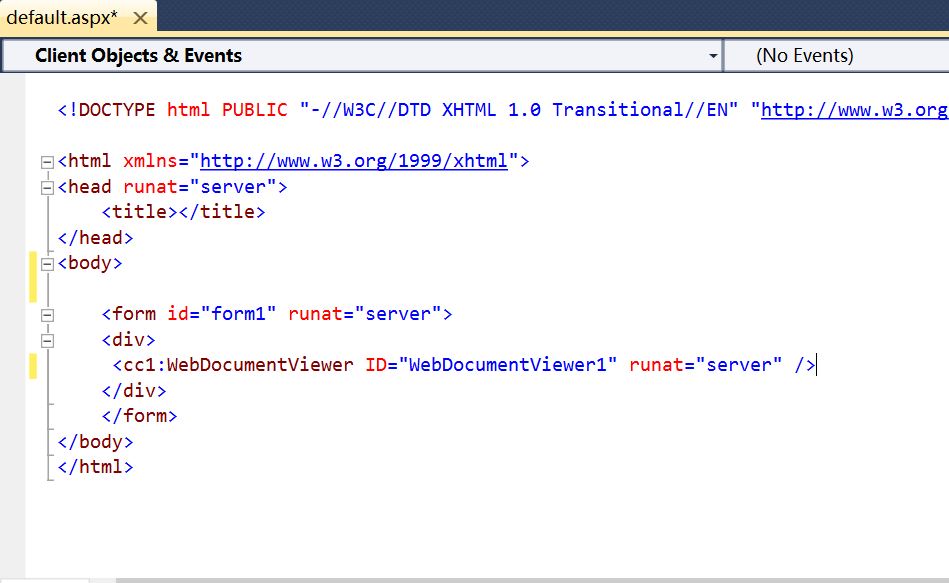This screenshot has width=949, height=583.
Task: Collapse the body element outline
Action: coord(47,262)
